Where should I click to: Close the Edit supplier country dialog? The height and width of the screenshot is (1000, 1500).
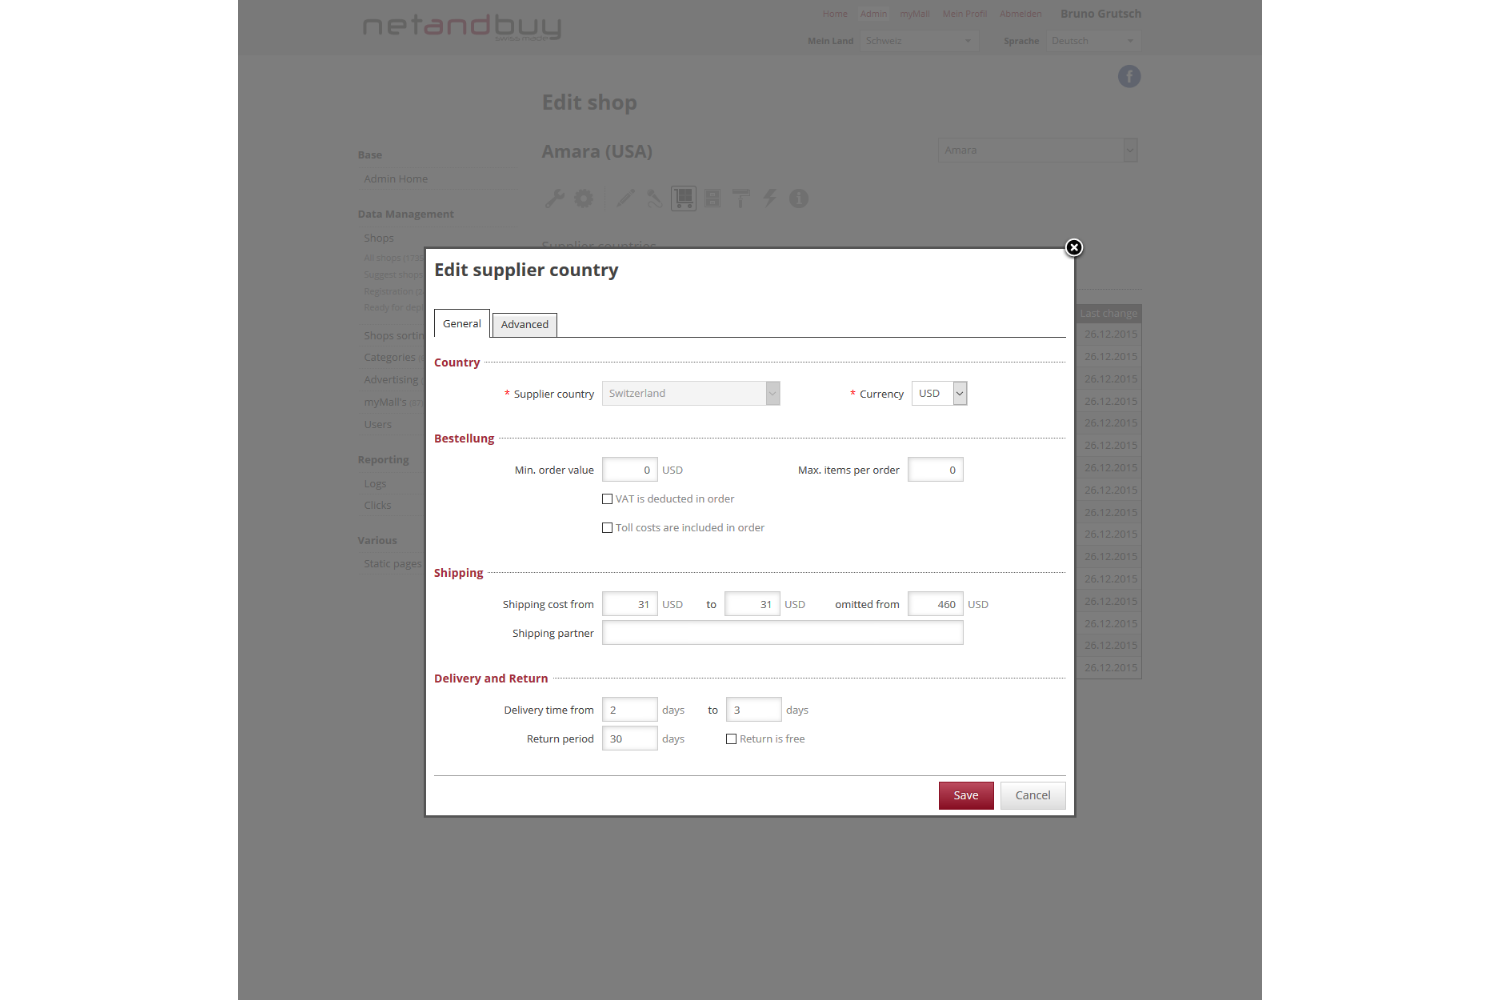point(1073,248)
